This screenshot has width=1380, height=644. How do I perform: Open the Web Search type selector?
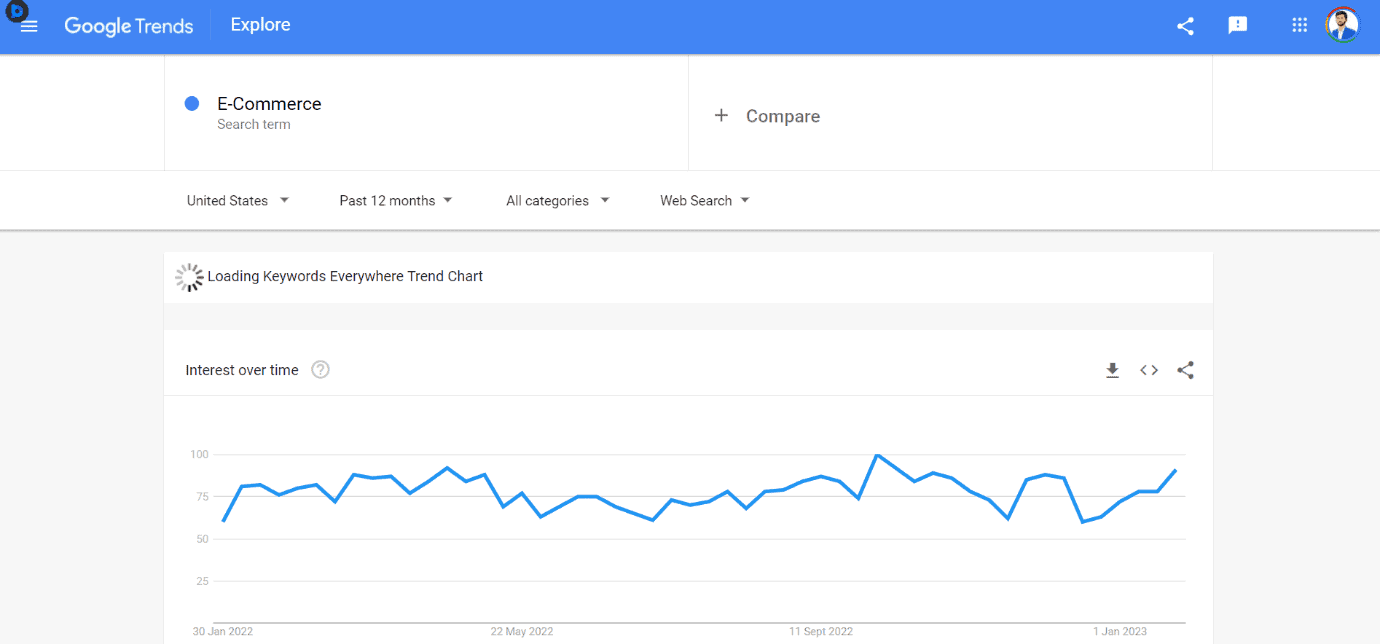click(703, 200)
